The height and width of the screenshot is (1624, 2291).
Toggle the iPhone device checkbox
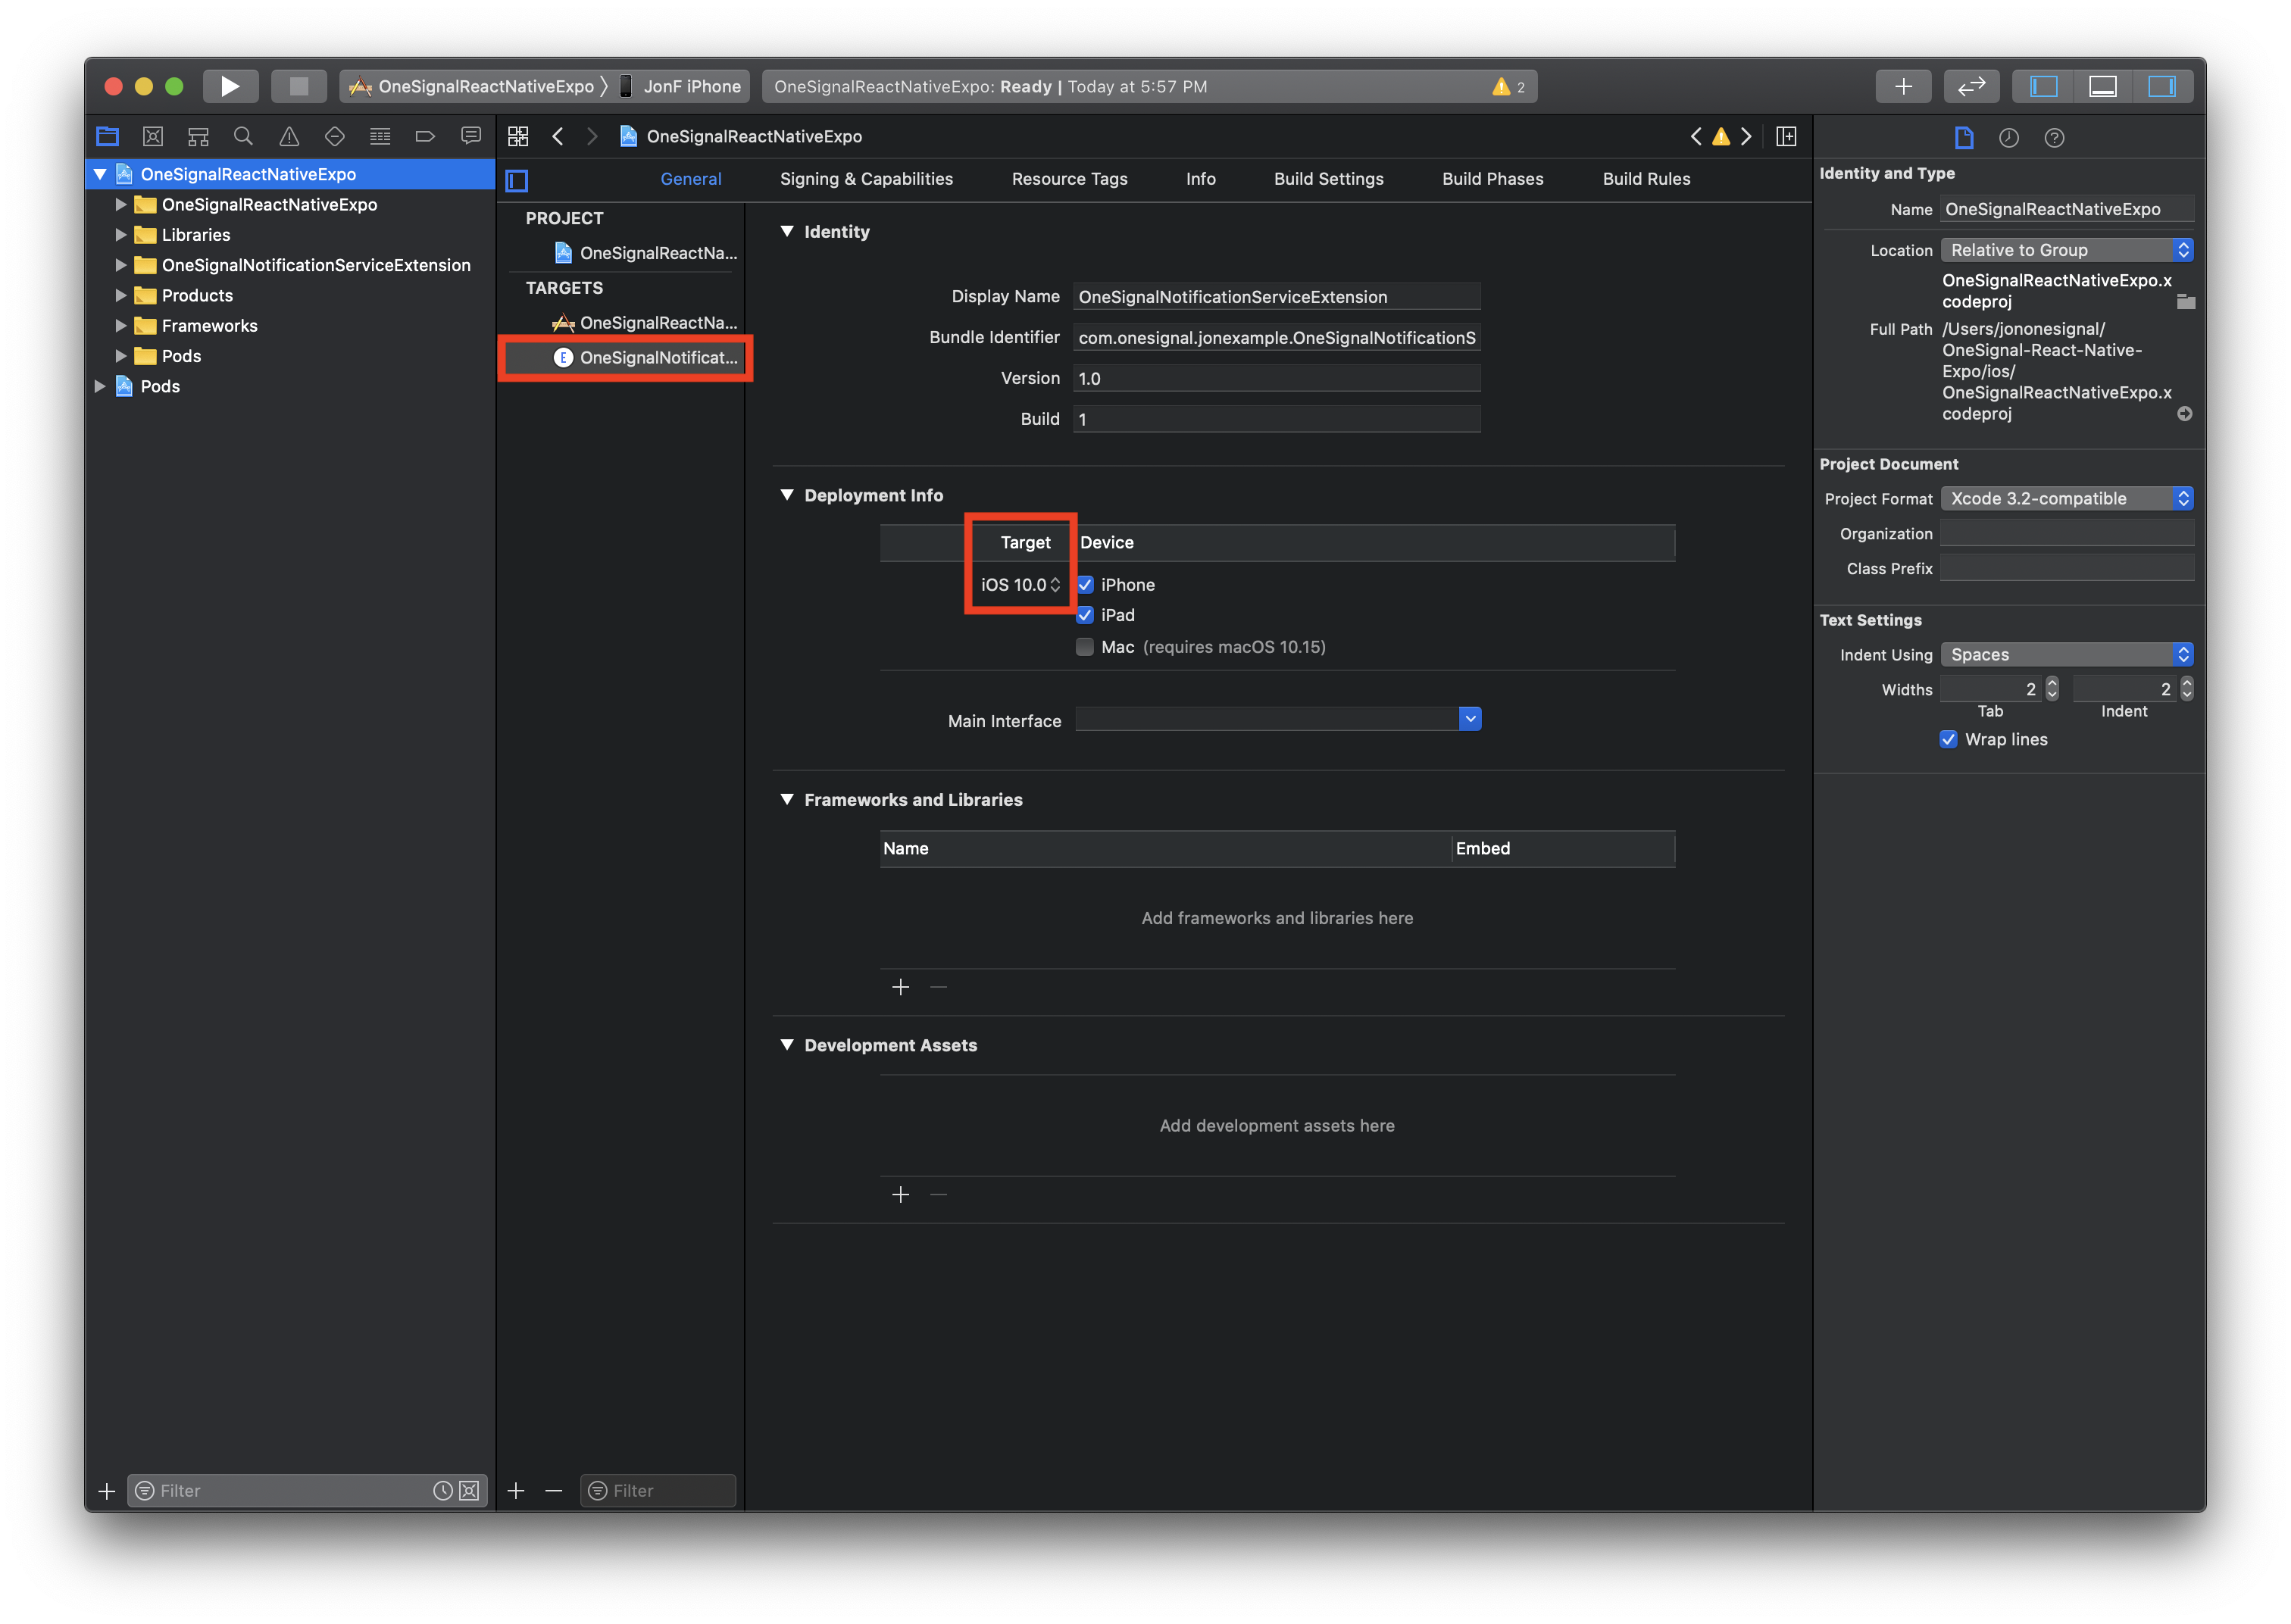(x=1085, y=585)
